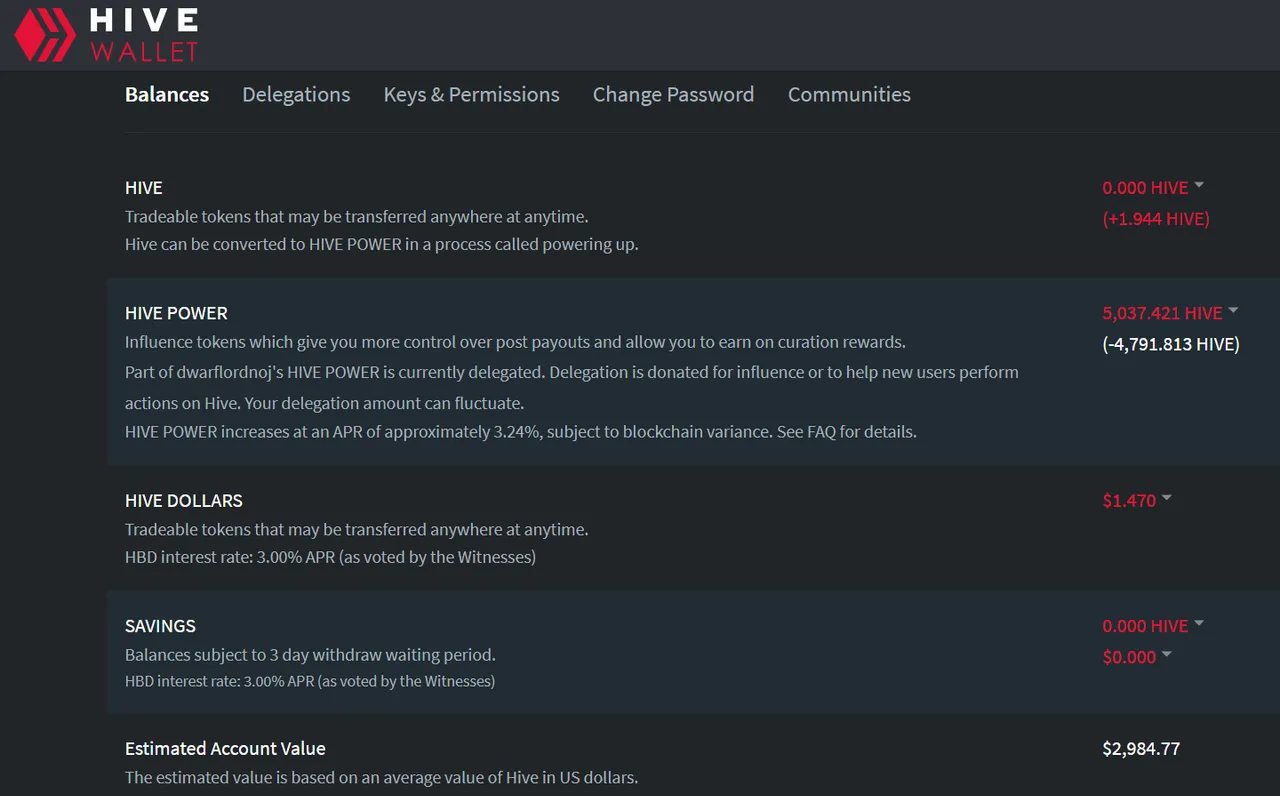The height and width of the screenshot is (796, 1280).
Task: Click the 'powering up' description line
Action: [381, 244]
